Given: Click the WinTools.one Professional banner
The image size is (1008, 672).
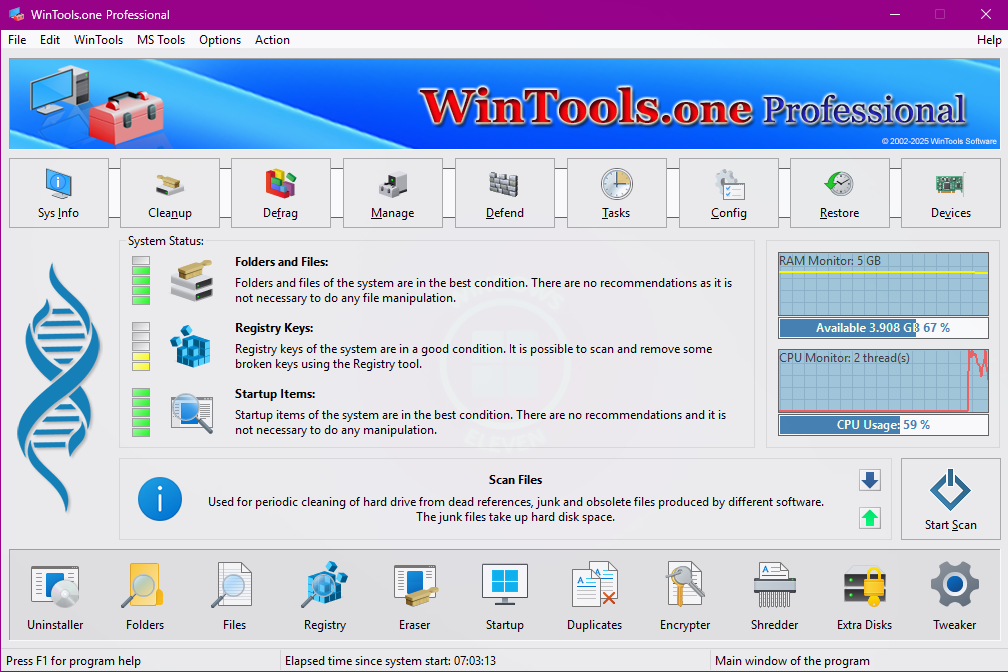Looking at the screenshot, I should coord(505,104).
